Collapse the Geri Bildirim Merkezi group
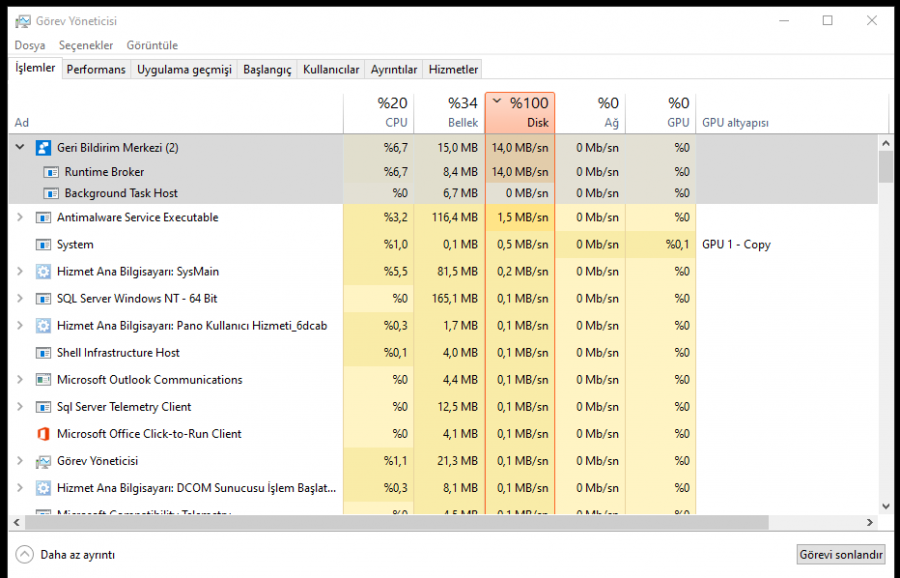 (x=20, y=148)
